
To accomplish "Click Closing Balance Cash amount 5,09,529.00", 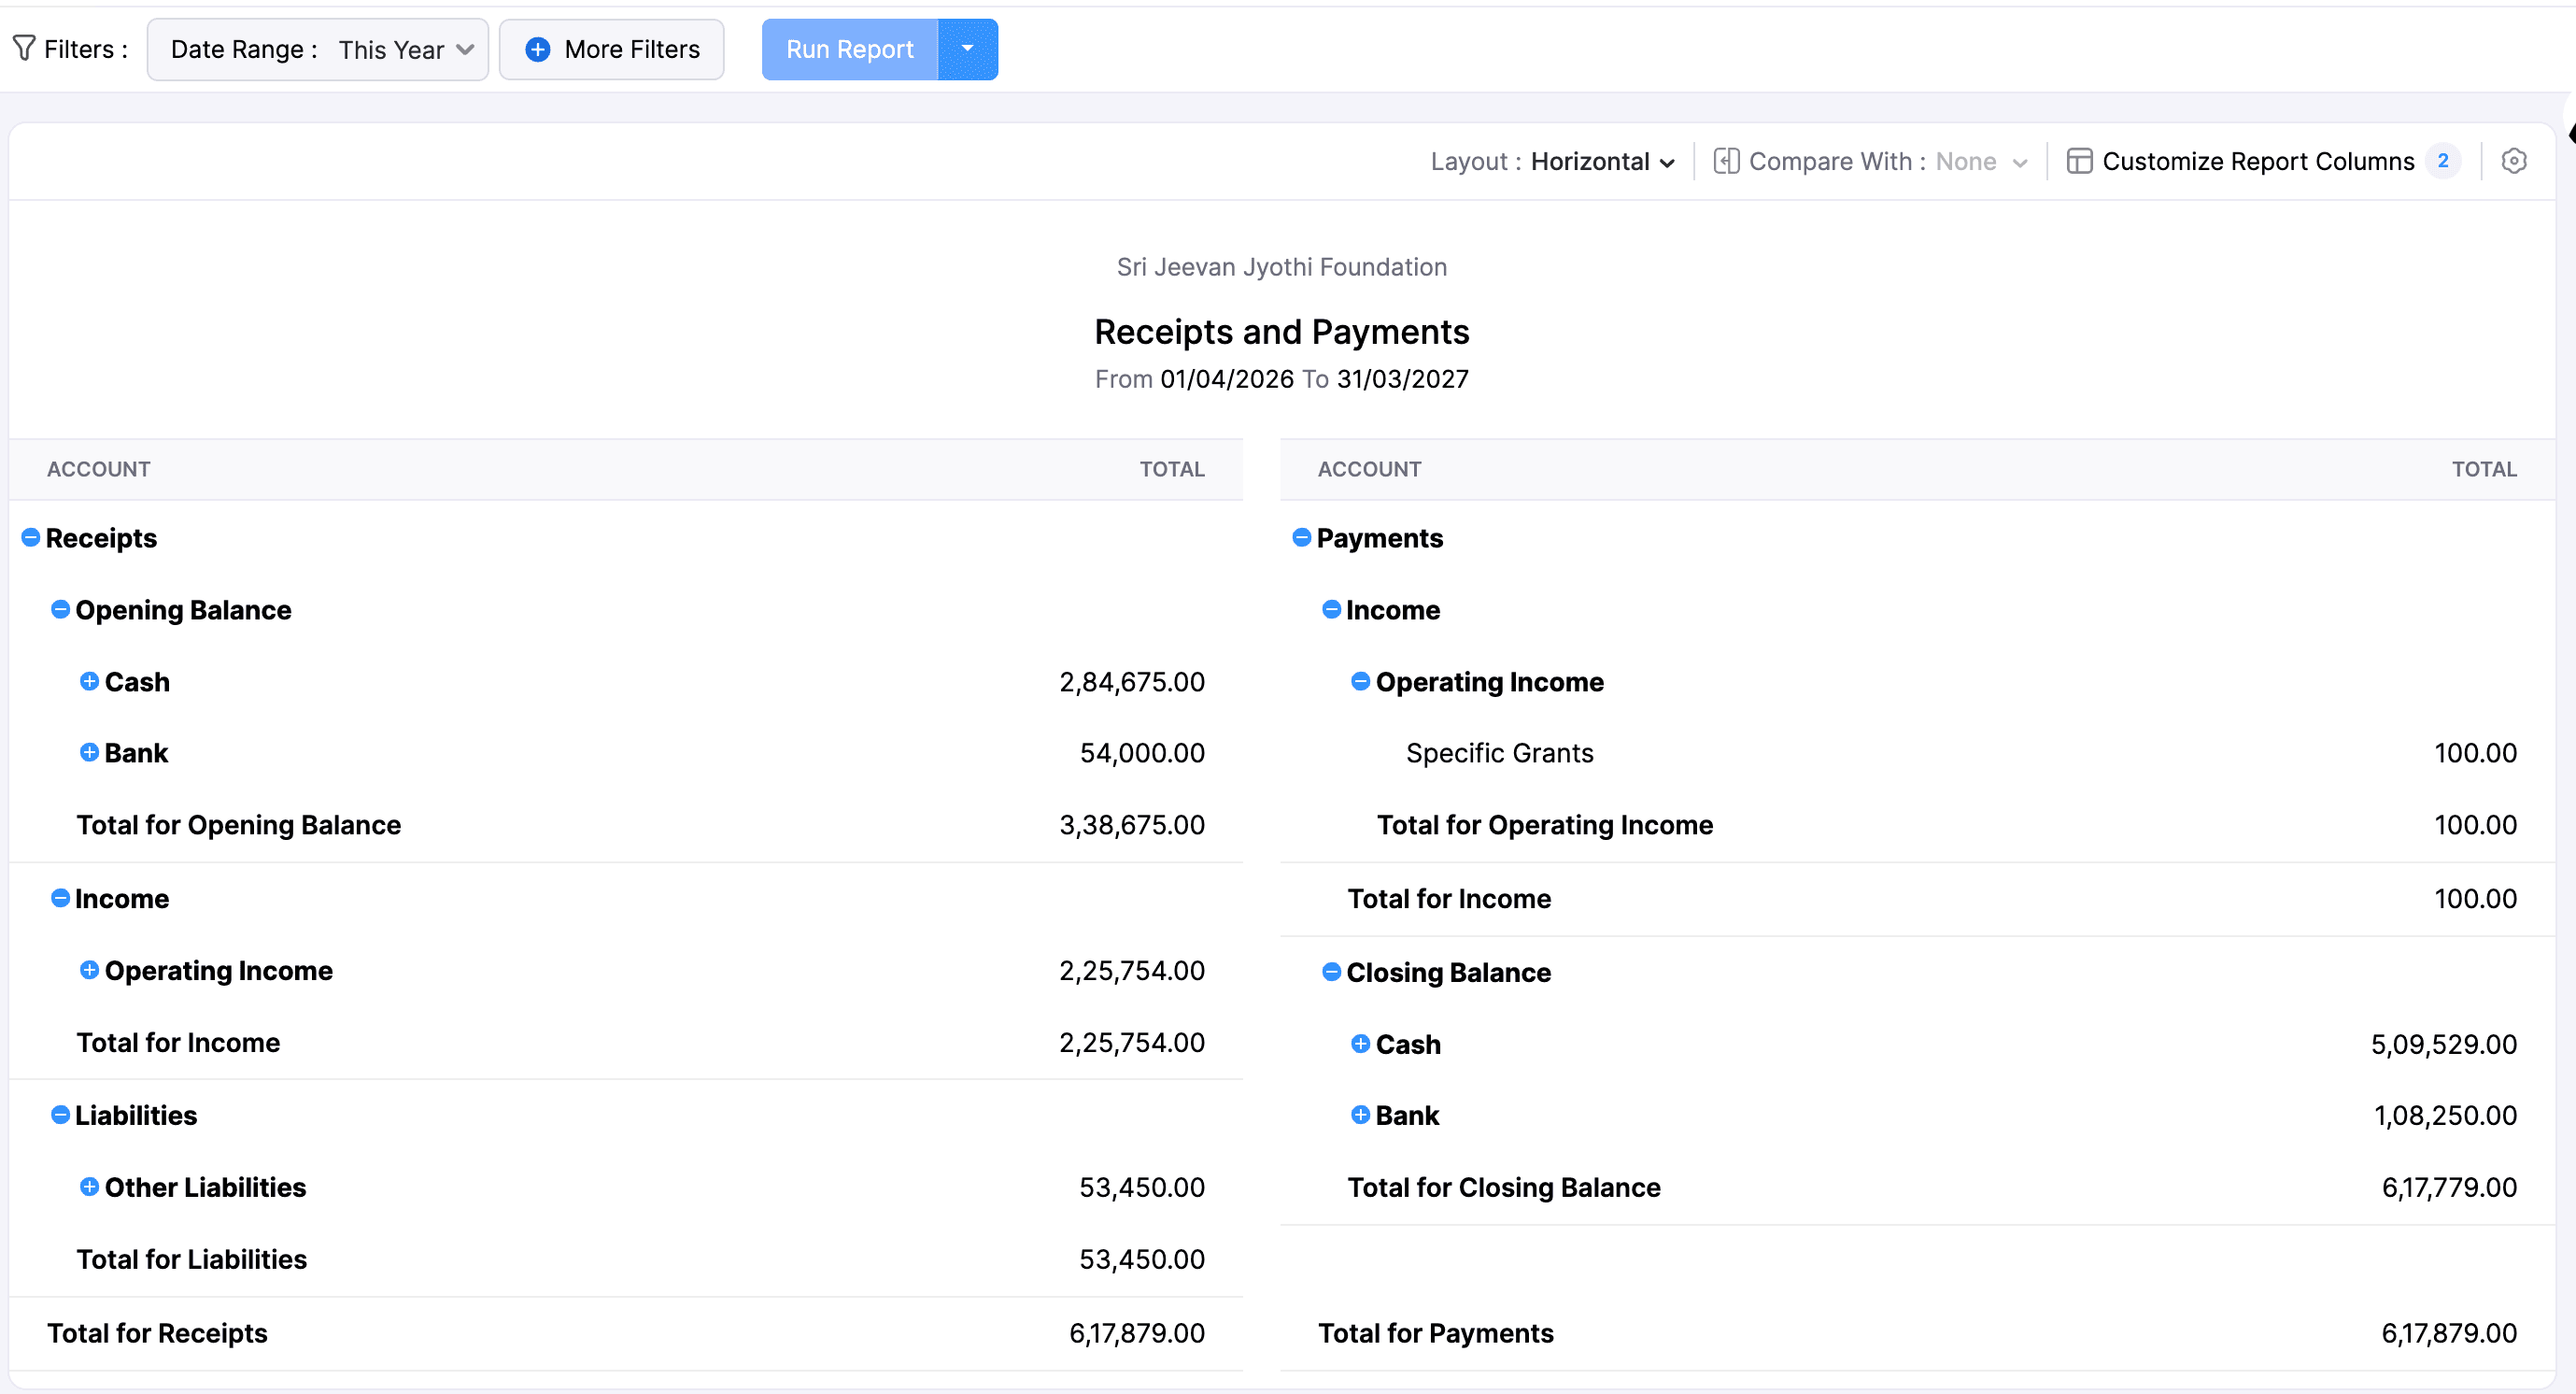I will click(x=2444, y=1044).
